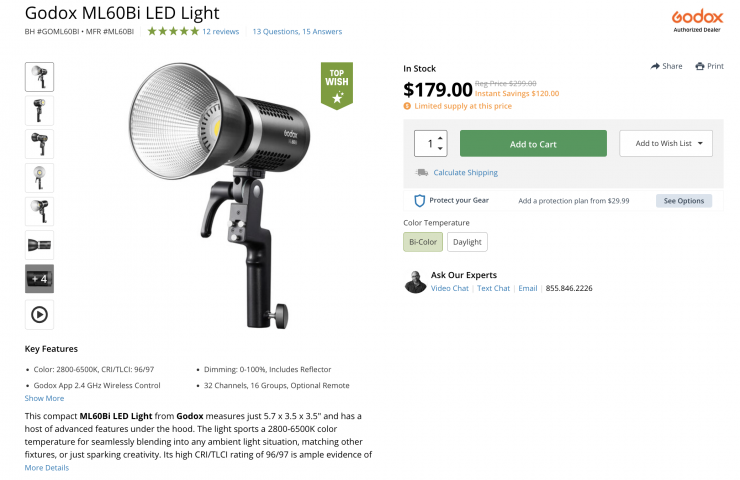This screenshot has height=480, width=740.
Task: Click the Top Wish badge icon
Action: 336,85
